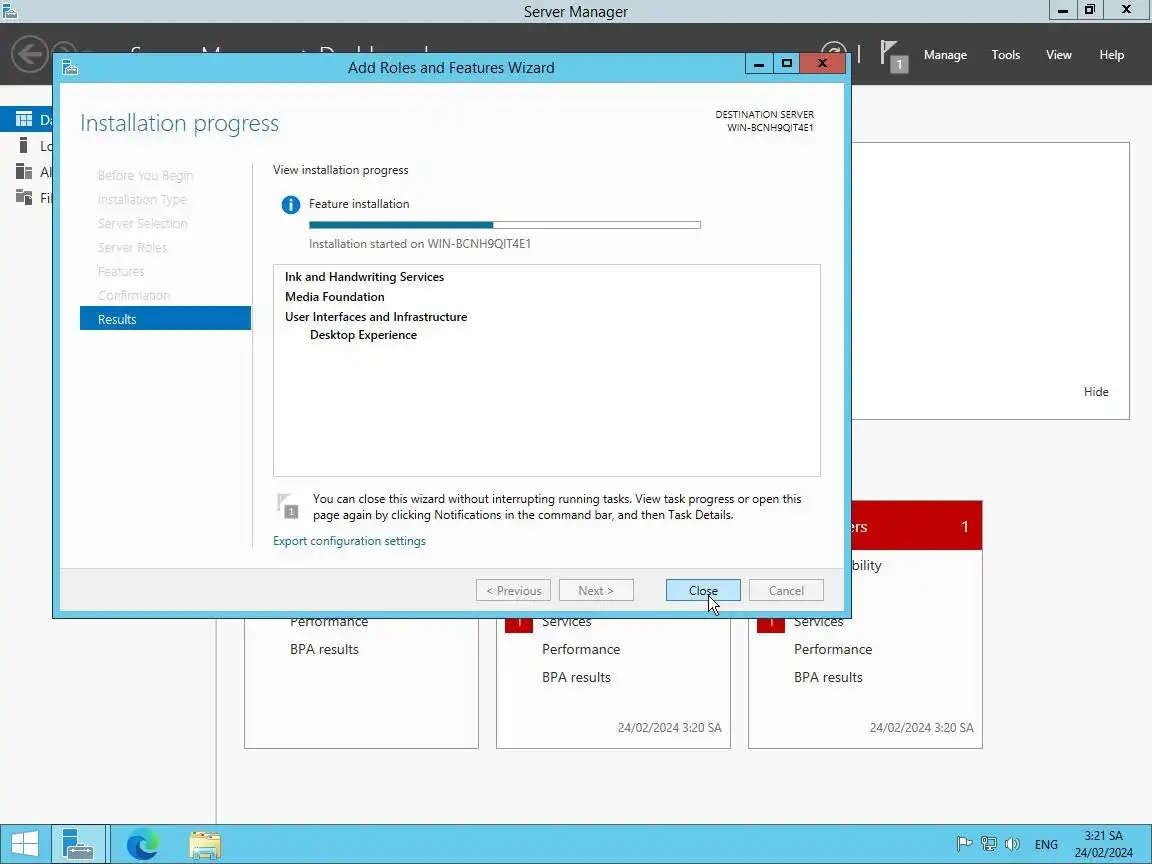The image size is (1152, 864).
Task: Click the red tile header showing count 1
Action: click(917, 526)
